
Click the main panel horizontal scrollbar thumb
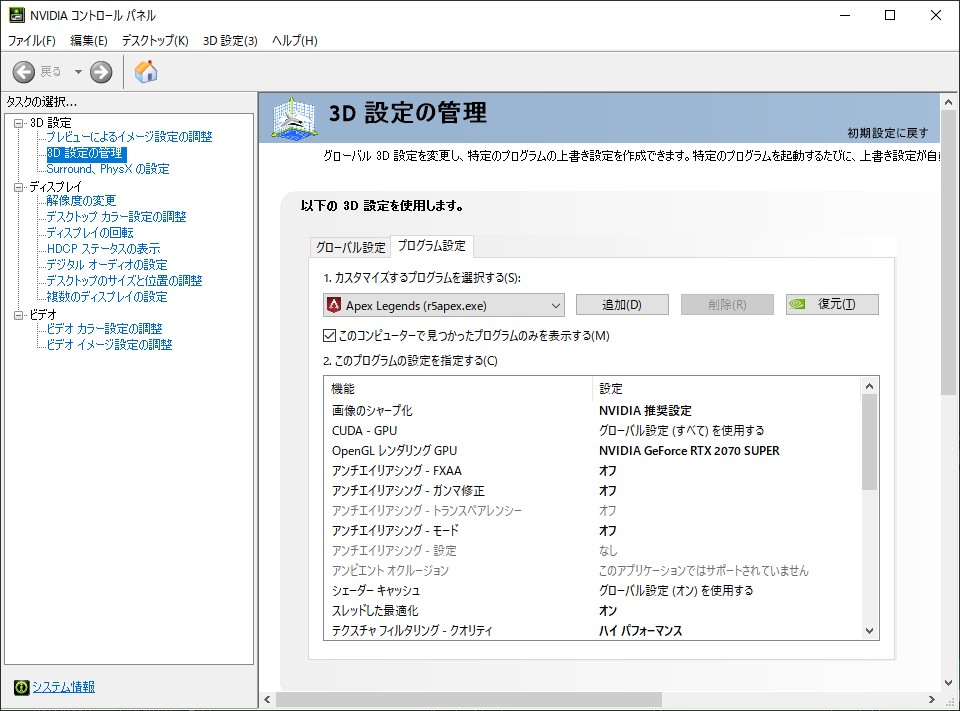(469, 699)
